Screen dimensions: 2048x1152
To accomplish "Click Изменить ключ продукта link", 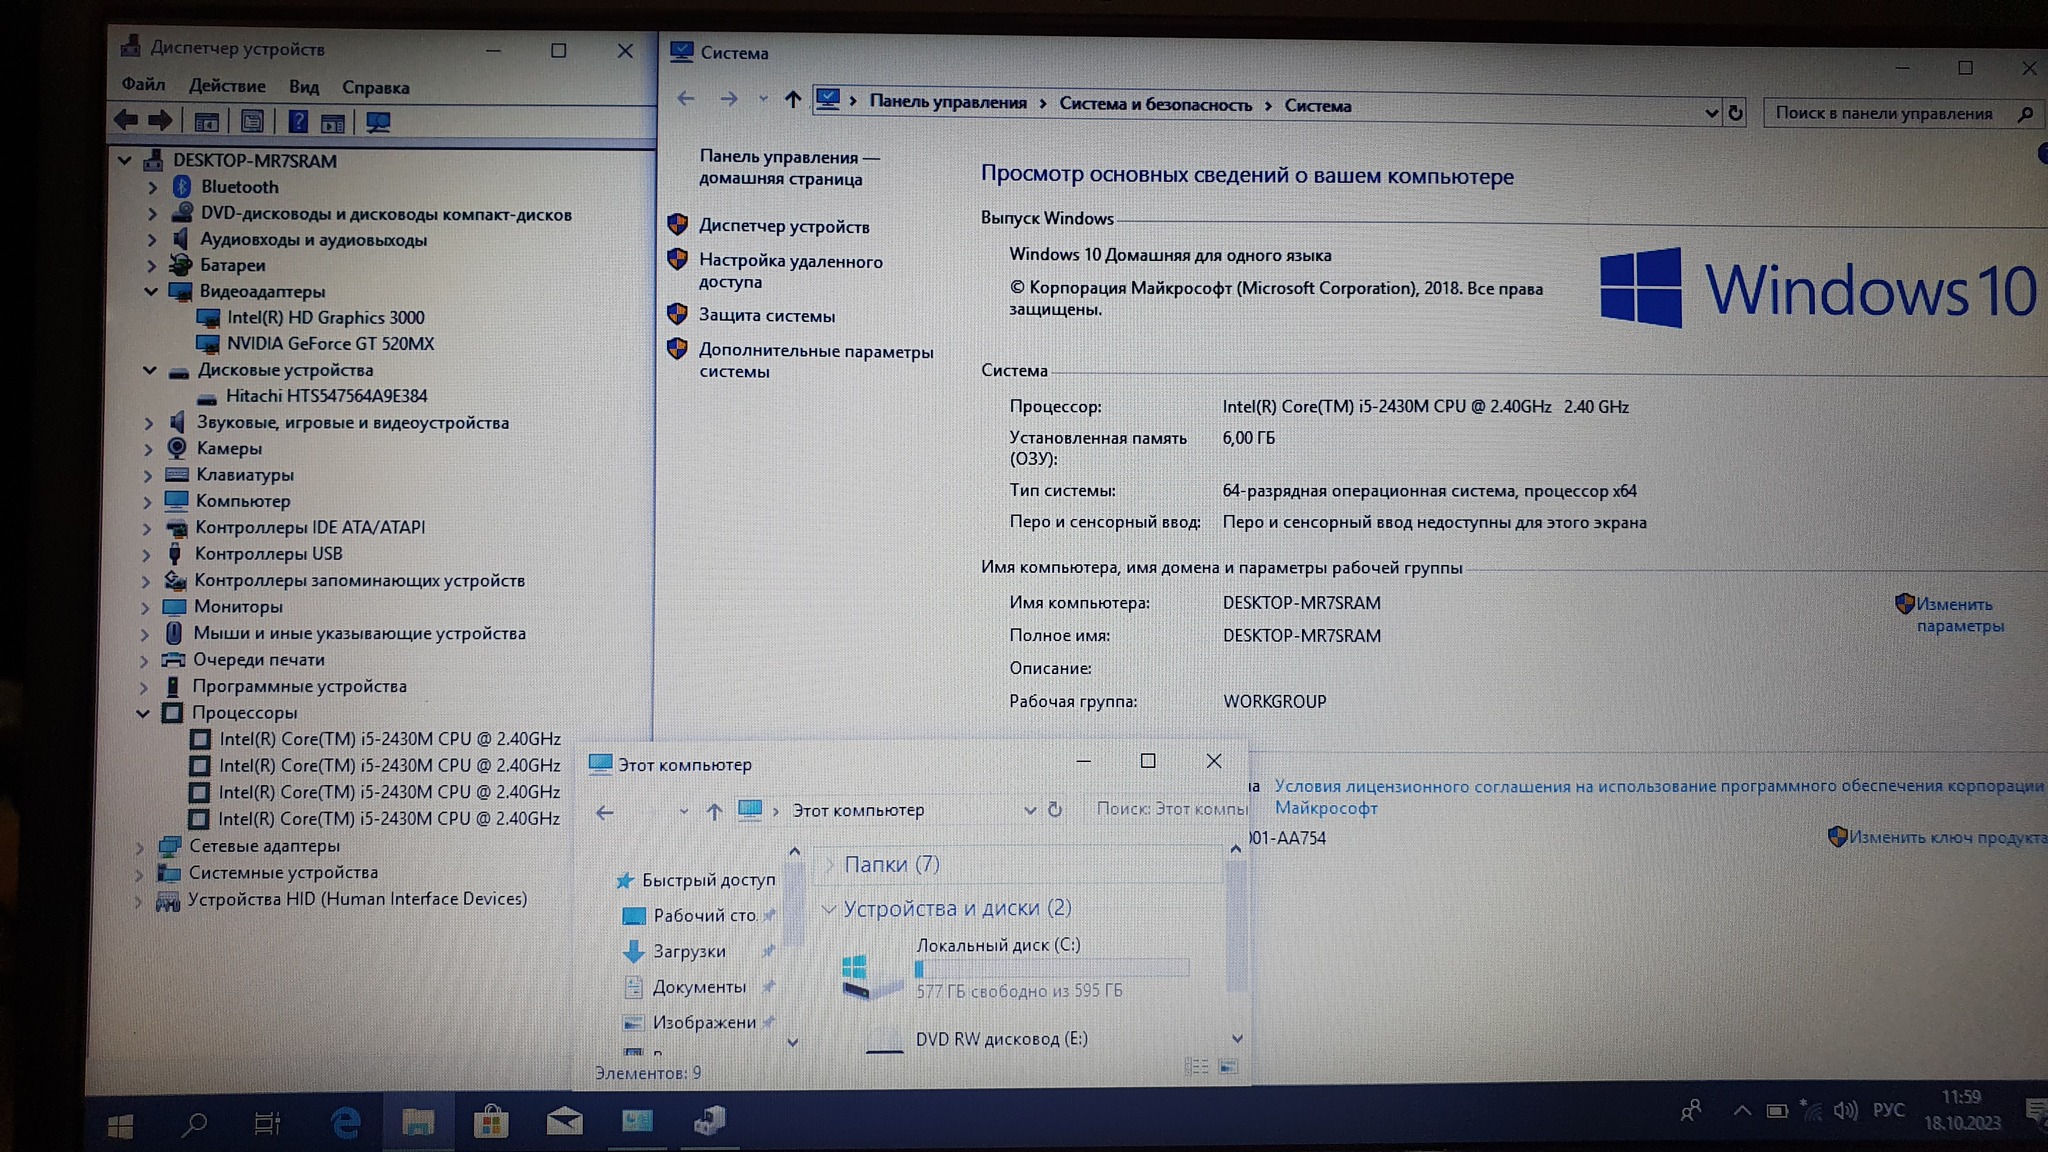I will (1944, 837).
